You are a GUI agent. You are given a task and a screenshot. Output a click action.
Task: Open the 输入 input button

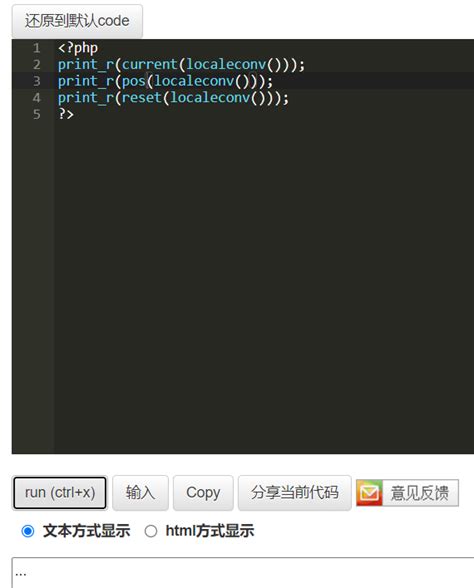point(140,493)
